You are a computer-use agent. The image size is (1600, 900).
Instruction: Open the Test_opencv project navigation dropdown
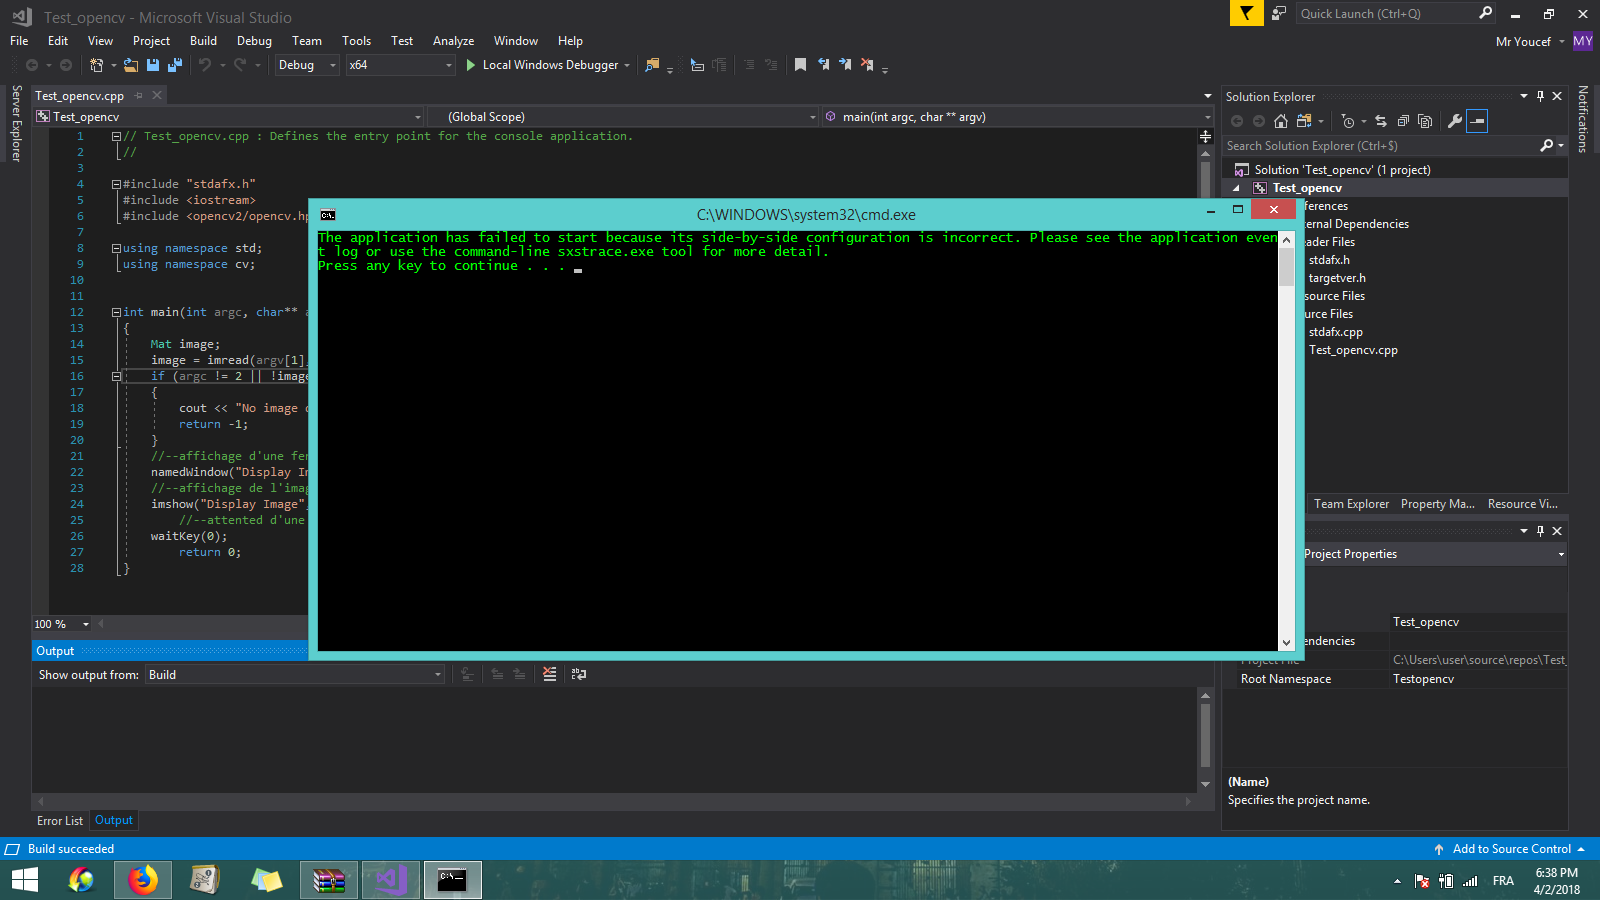click(230, 117)
